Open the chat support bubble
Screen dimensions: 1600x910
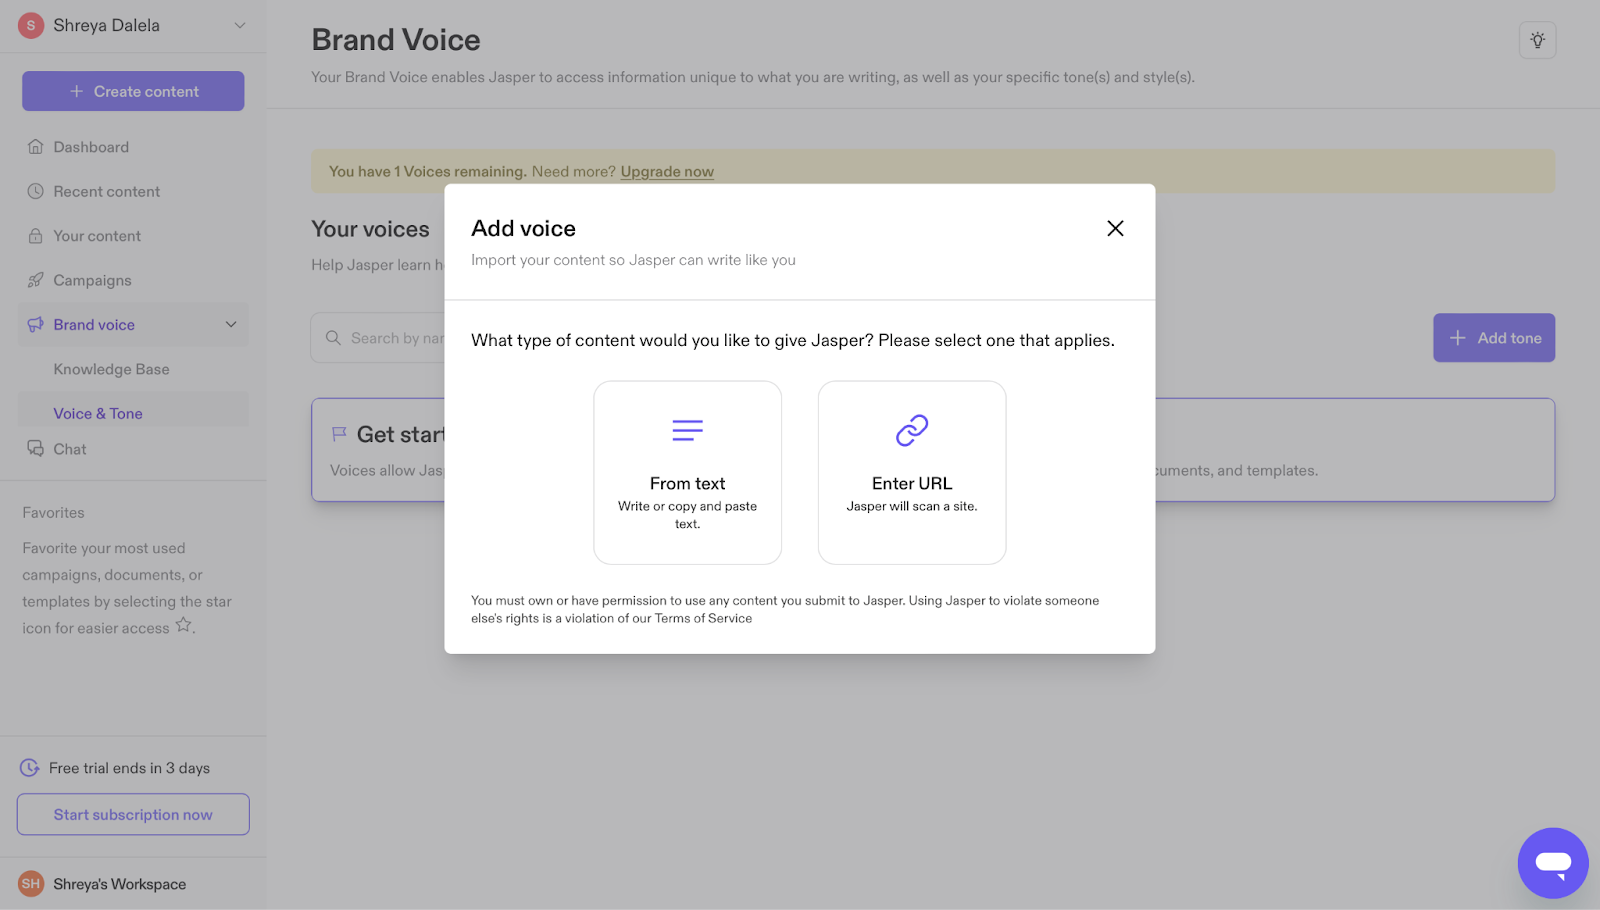point(1553,863)
